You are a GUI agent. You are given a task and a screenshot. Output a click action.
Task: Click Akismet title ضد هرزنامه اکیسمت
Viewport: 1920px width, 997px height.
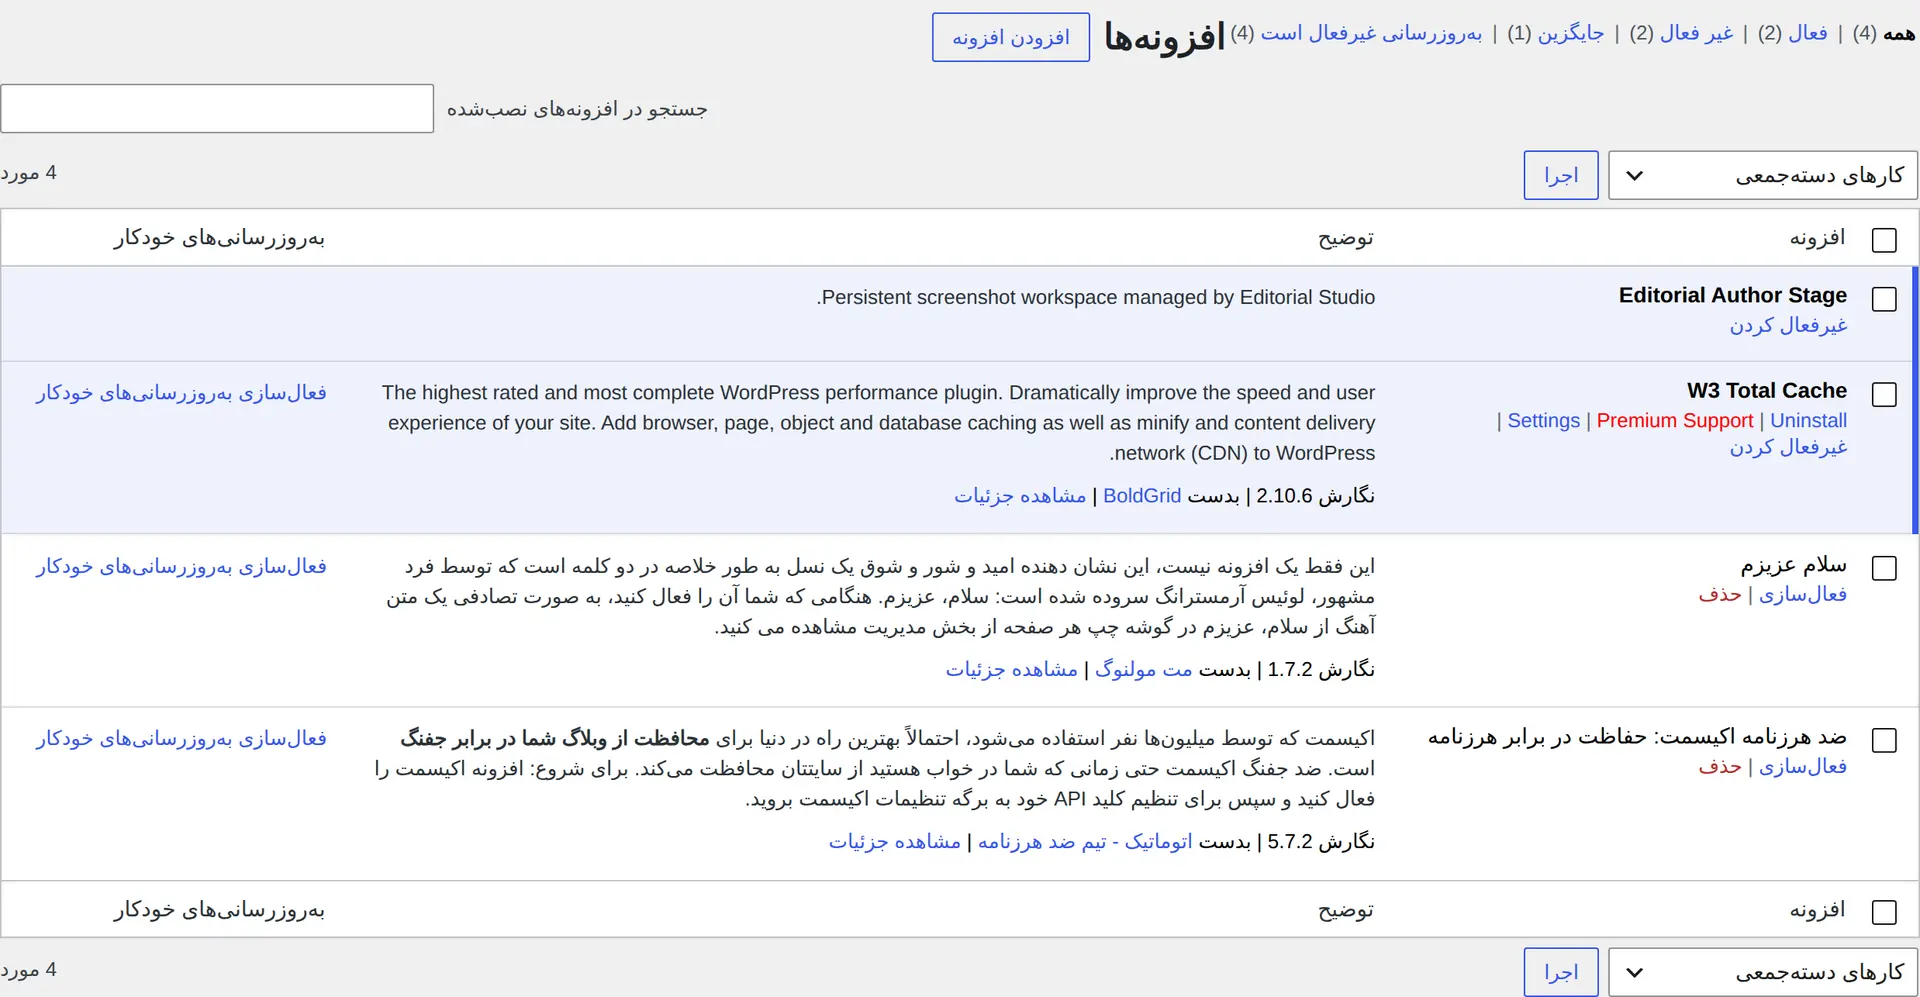pos(1637,737)
